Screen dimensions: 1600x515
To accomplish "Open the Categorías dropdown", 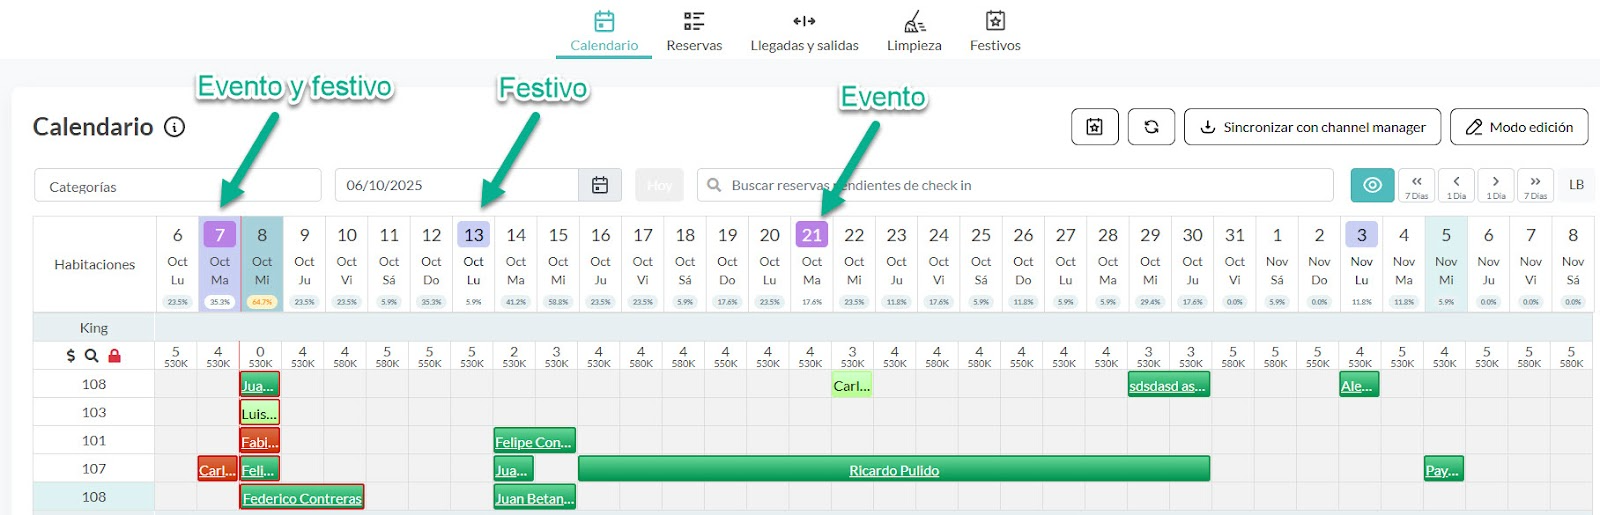I will 177,186.
